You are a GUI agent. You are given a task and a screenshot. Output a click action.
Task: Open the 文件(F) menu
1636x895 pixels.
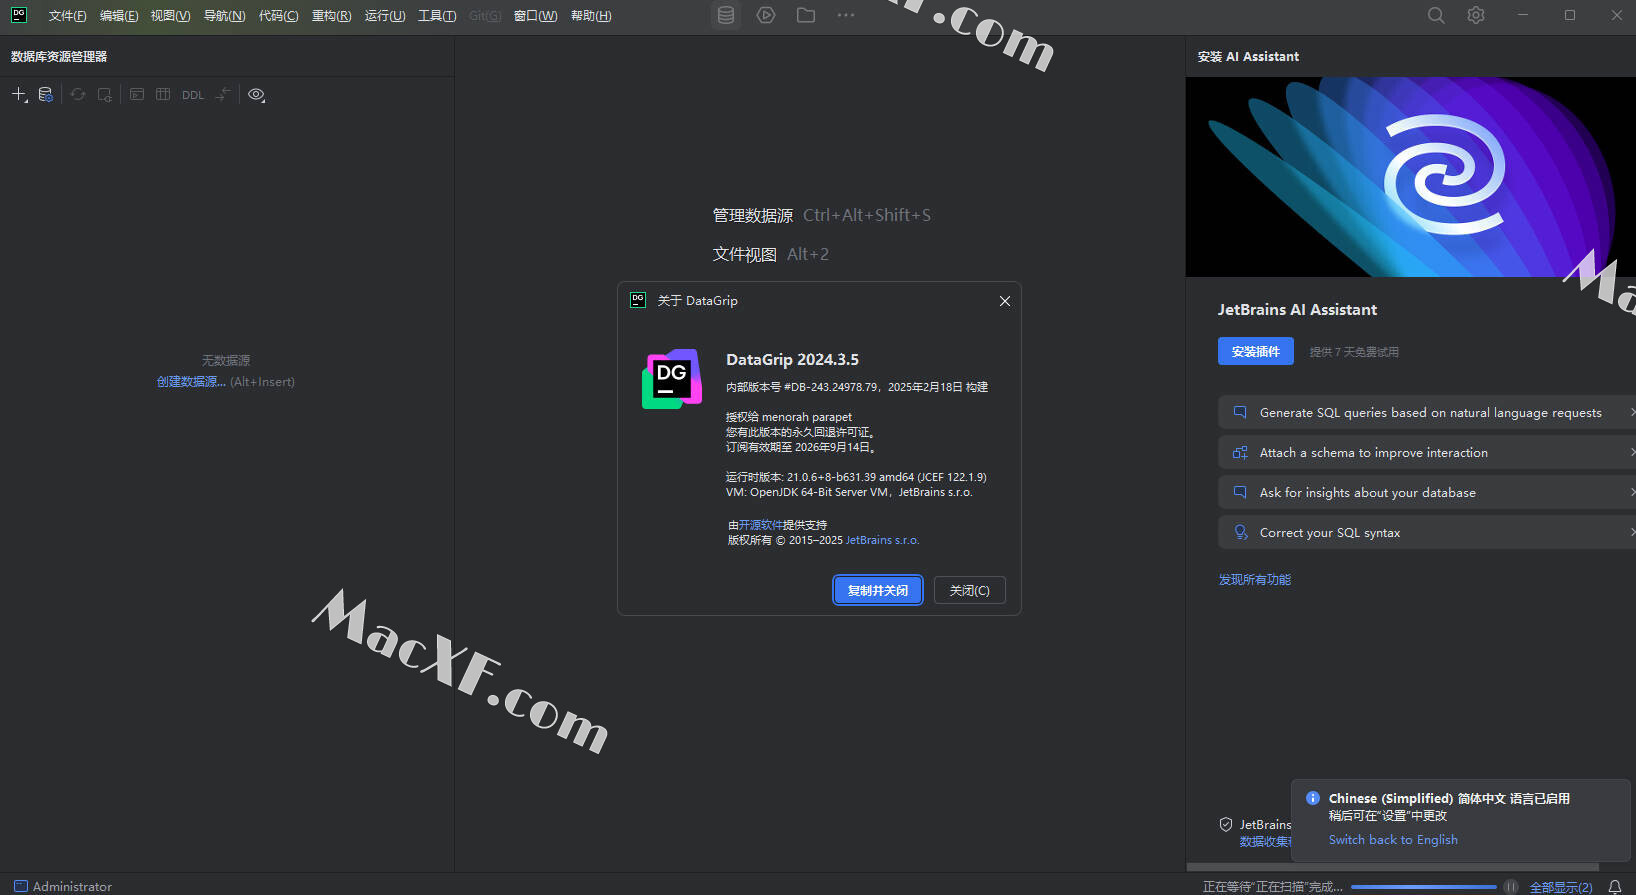coord(67,16)
